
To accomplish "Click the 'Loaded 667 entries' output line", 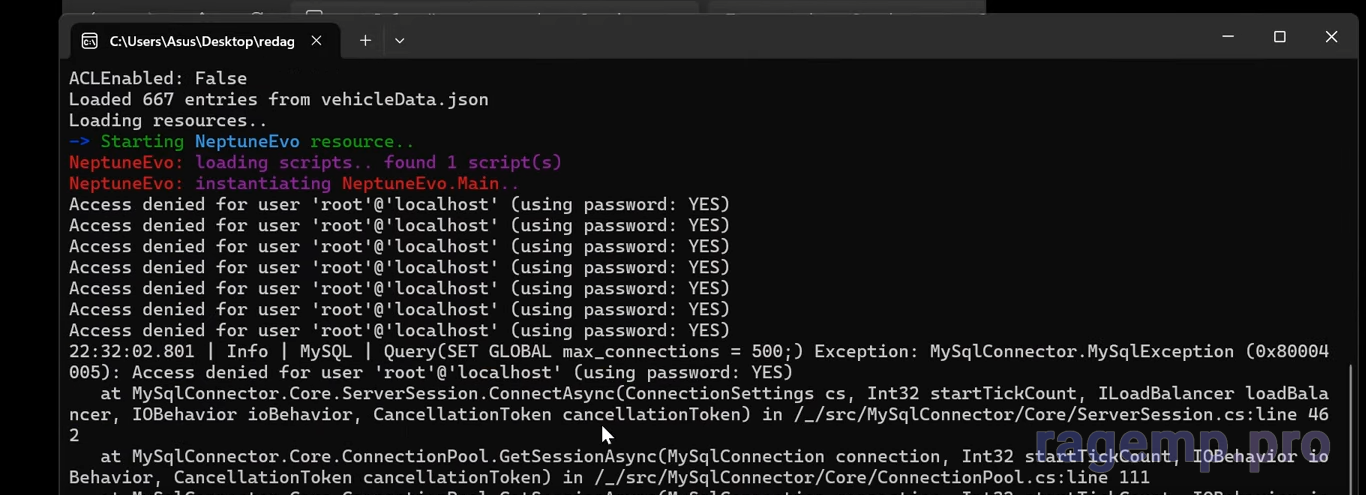I will (278, 99).
